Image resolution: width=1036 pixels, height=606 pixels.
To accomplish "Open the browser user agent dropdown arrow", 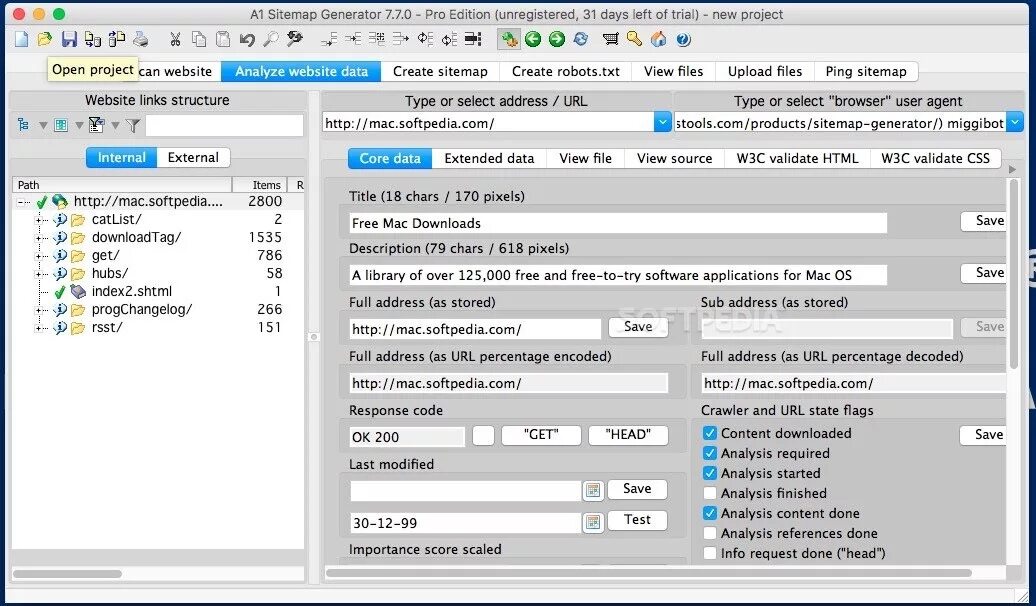I will click(x=1014, y=122).
